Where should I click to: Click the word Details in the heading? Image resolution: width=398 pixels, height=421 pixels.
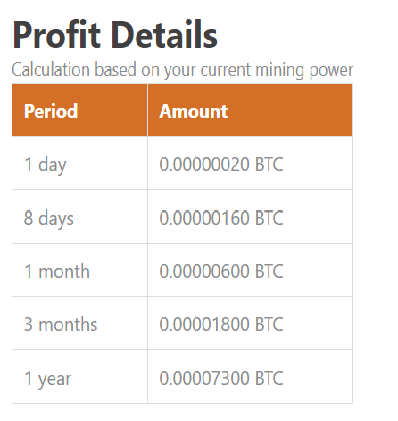tap(164, 35)
